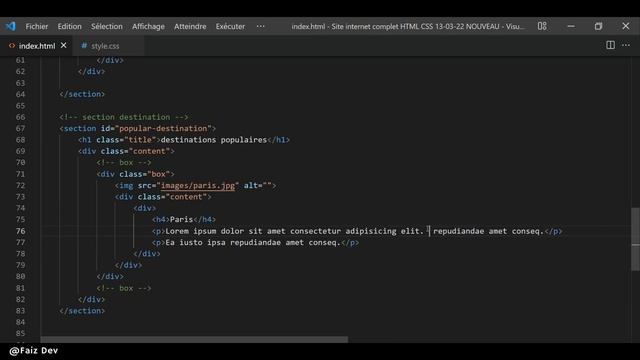Click line number 76 in the gutter
640x360 pixels.
(20, 231)
